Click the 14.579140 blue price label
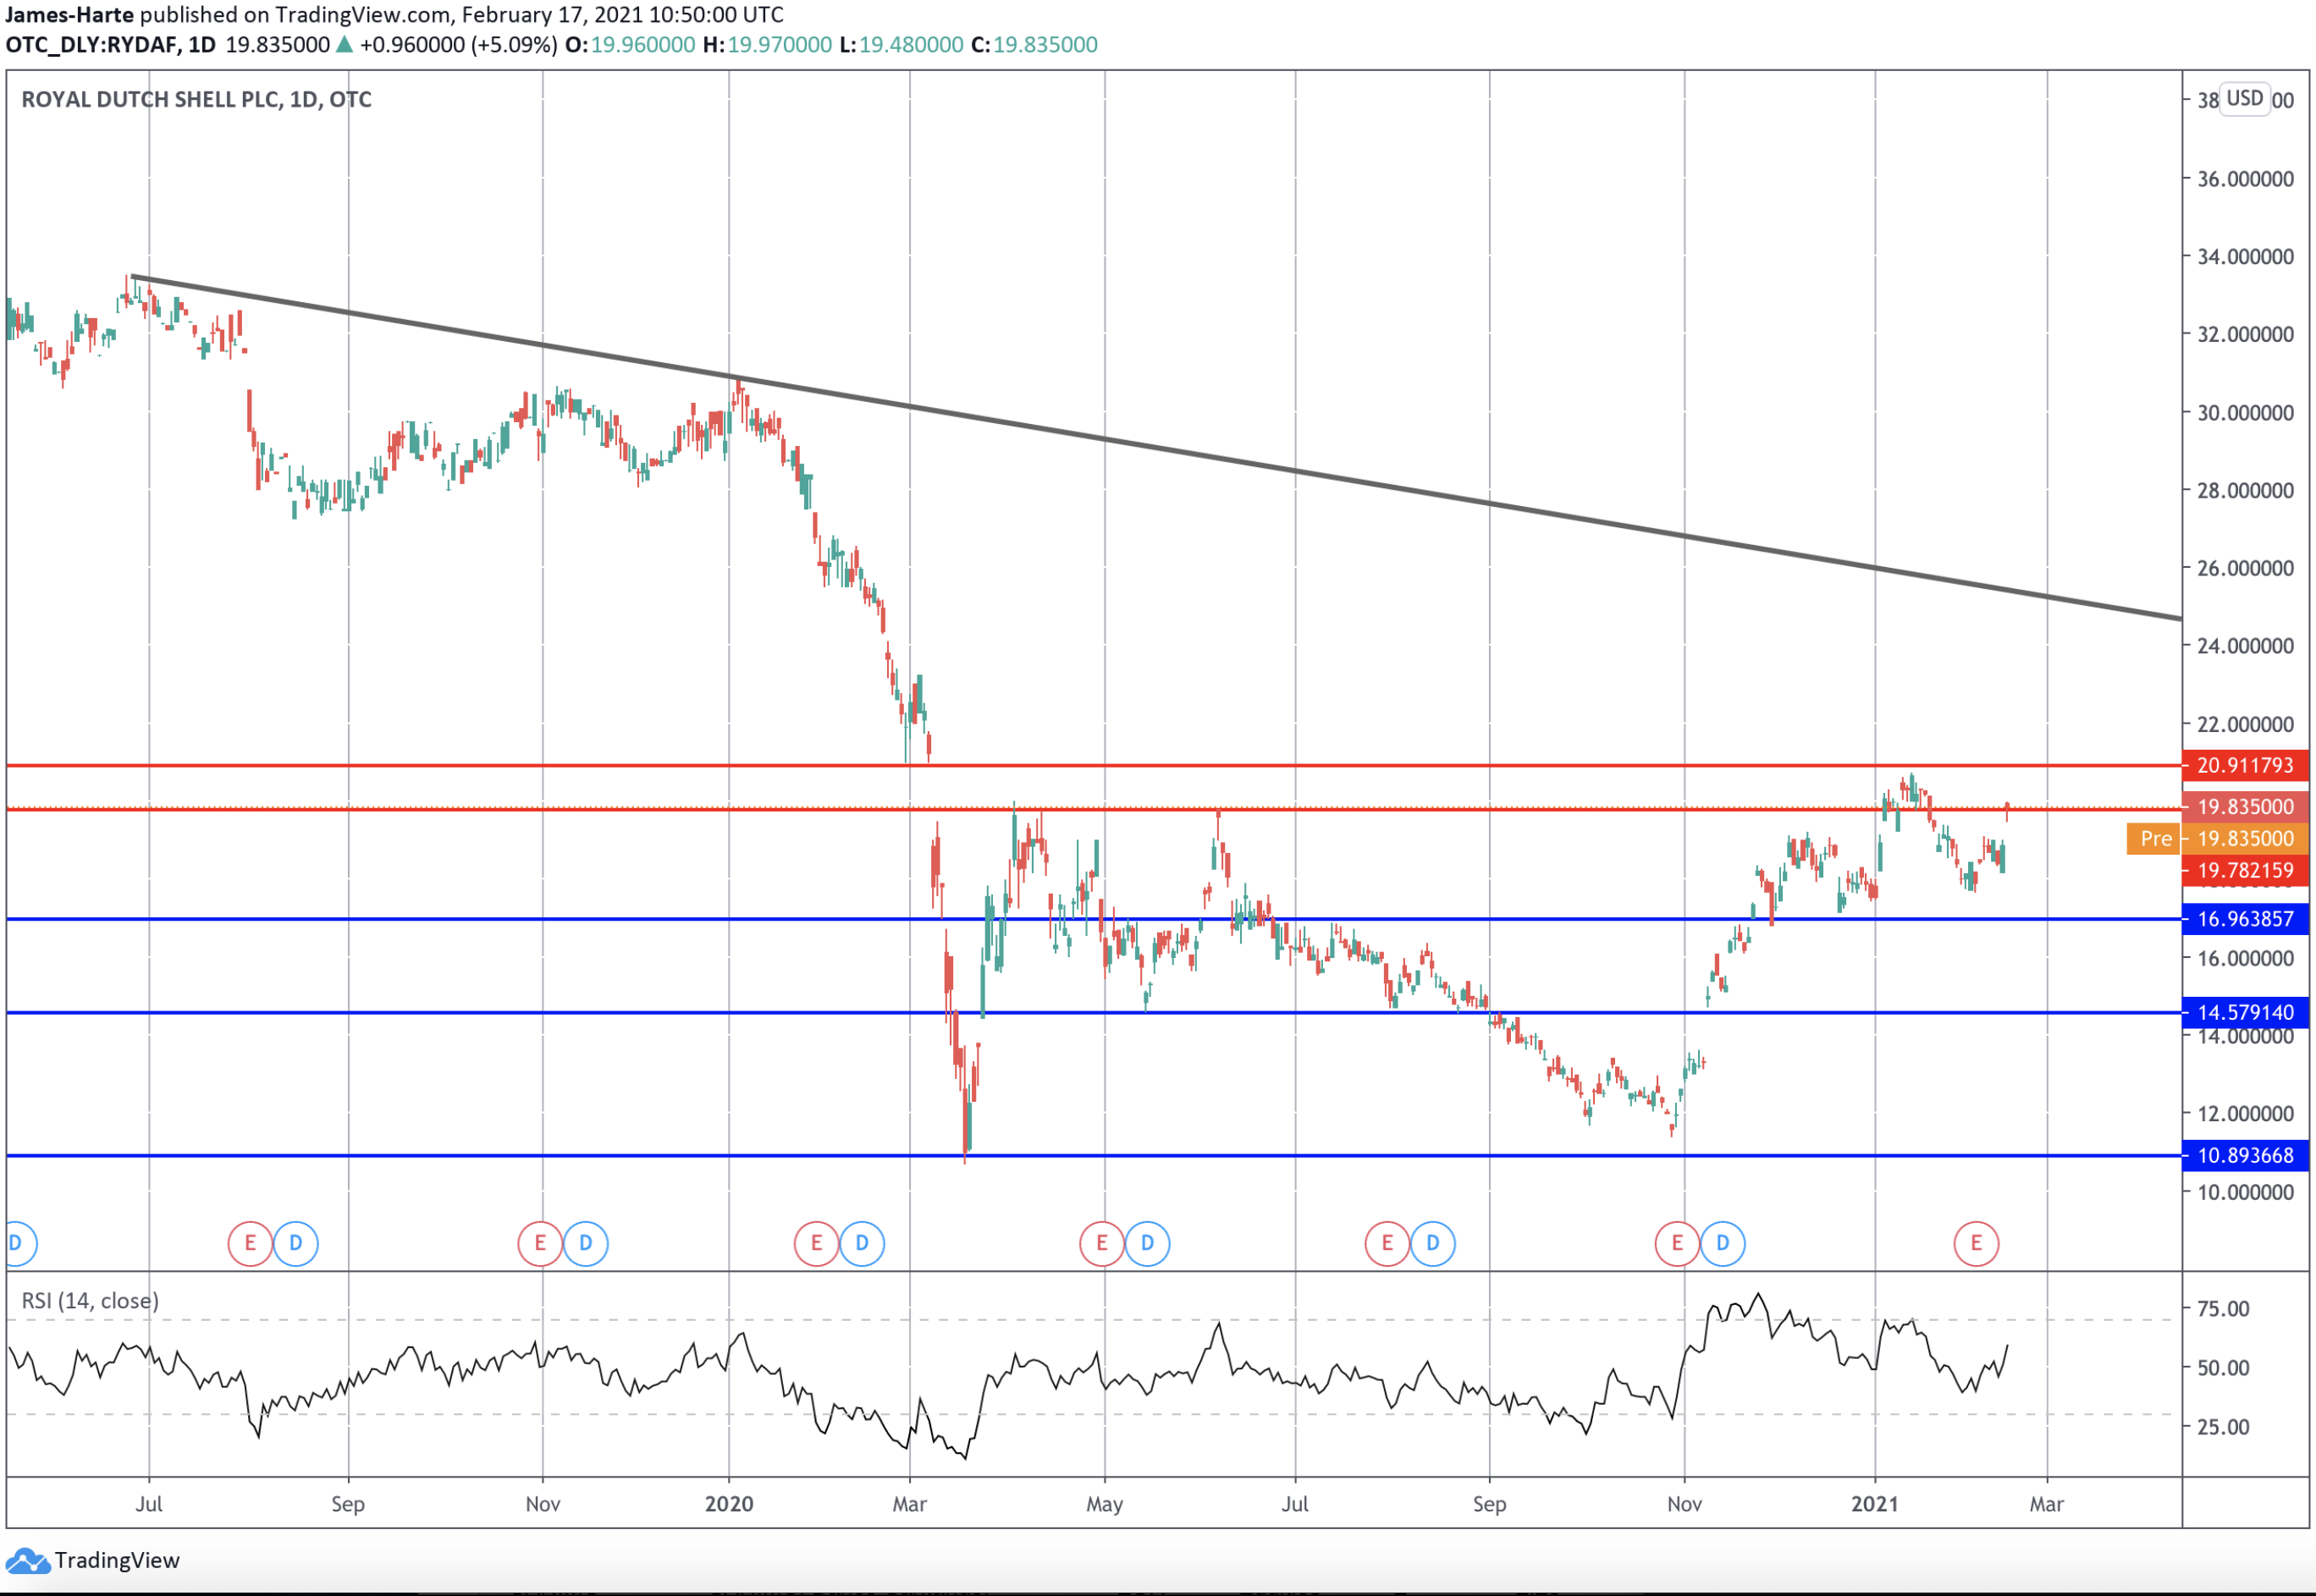 2244,1012
